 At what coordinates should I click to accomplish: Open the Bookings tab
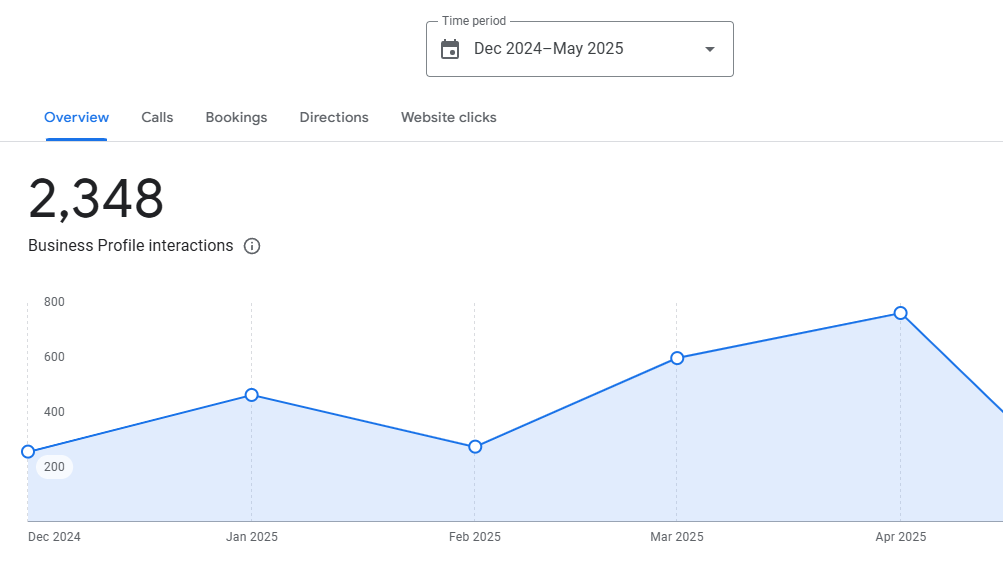click(236, 117)
